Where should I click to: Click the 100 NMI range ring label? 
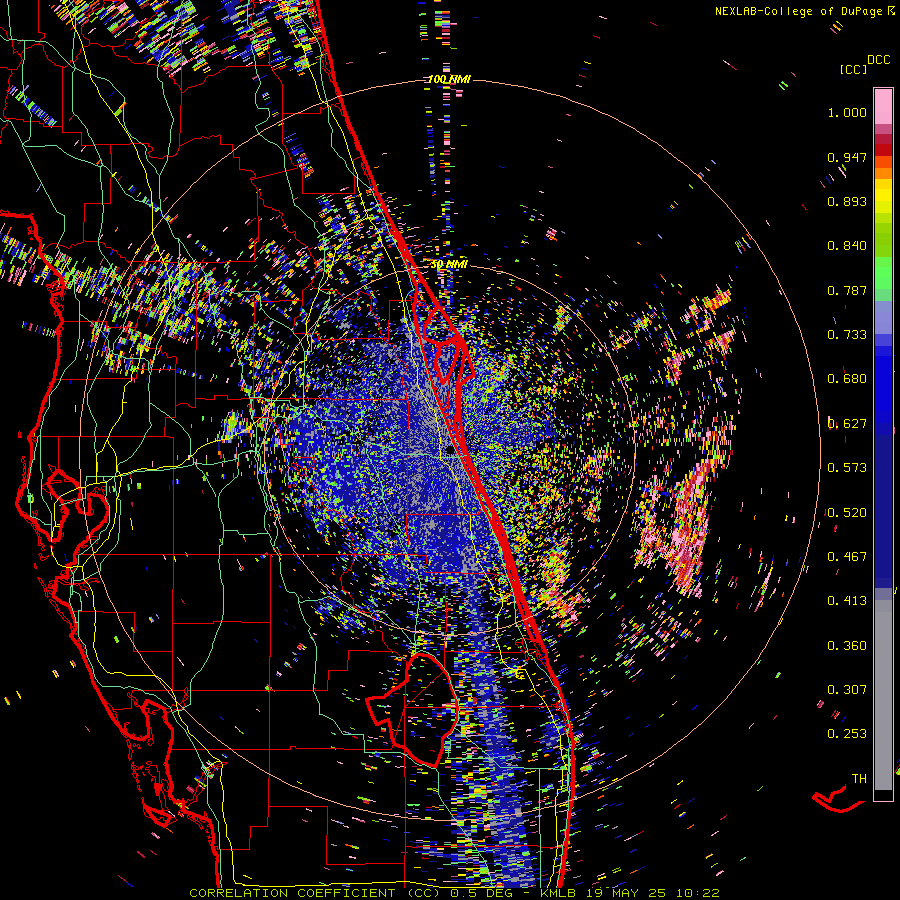(x=449, y=79)
